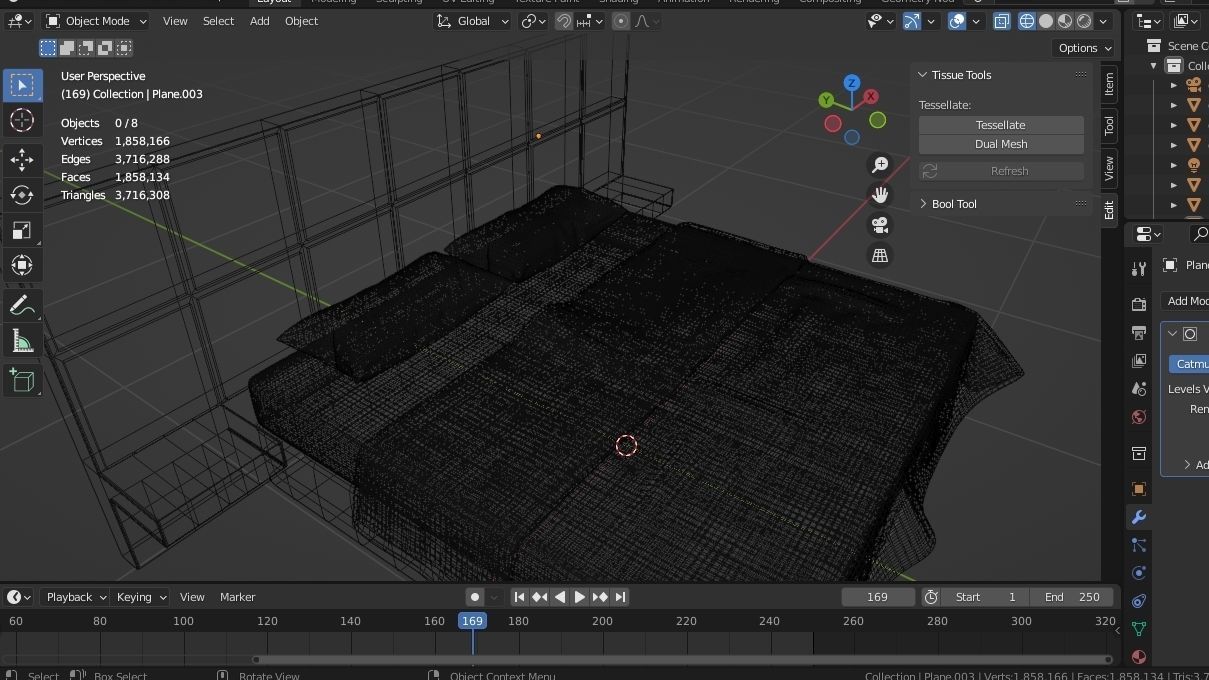The height and width of the screenshot is (680, 1209).
Task: Switch to rendered viewport shading
Action: tap(1084, 21)
